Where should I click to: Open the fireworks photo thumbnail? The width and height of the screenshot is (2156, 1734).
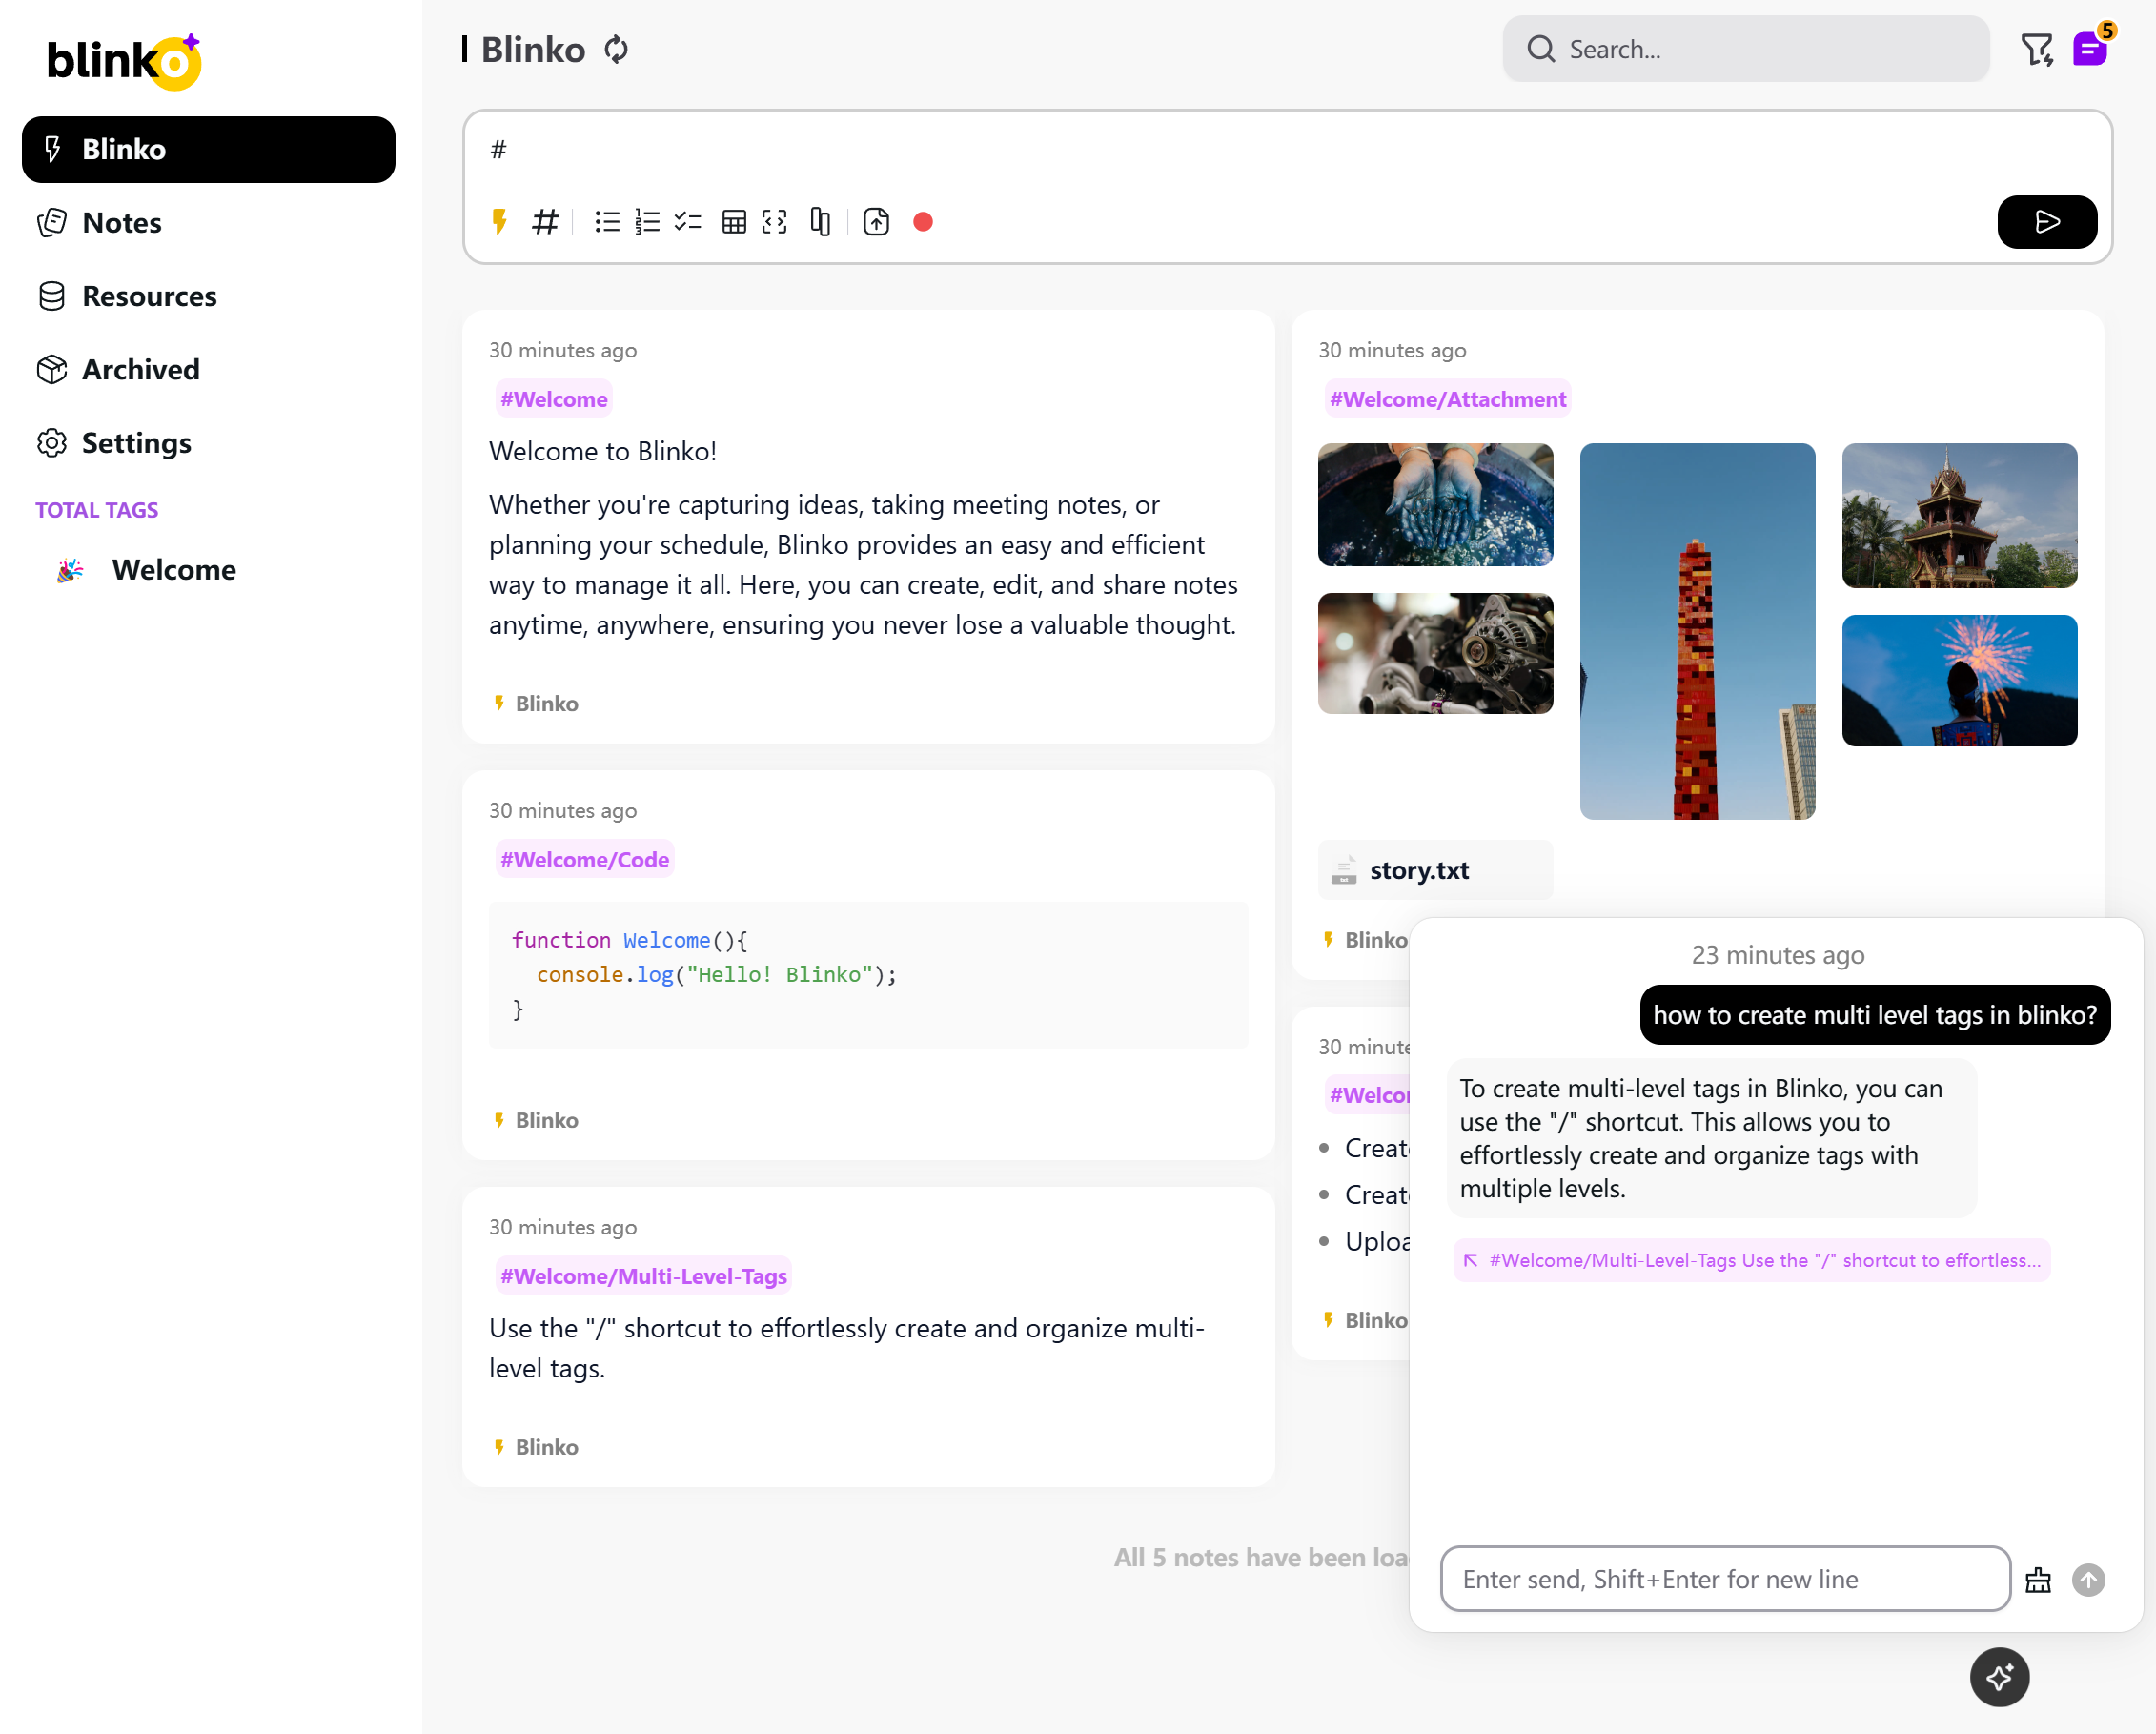pos(1959,680)
